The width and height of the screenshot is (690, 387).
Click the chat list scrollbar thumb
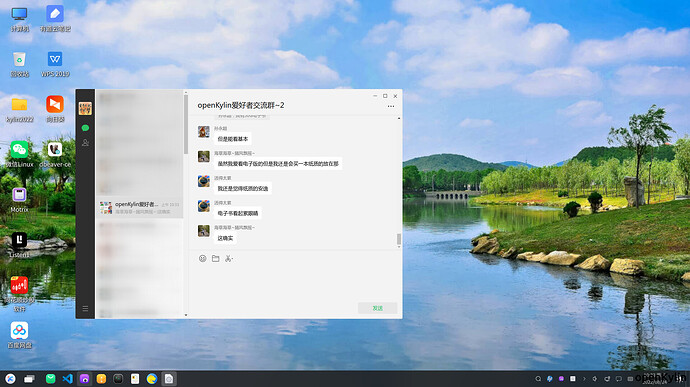point(186,124)
